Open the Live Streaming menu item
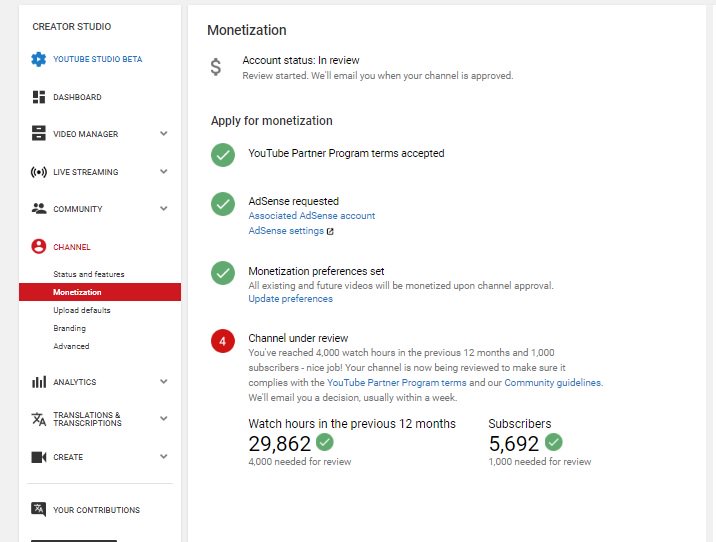Viewport: 716px width, 542px height. [85, 172]
